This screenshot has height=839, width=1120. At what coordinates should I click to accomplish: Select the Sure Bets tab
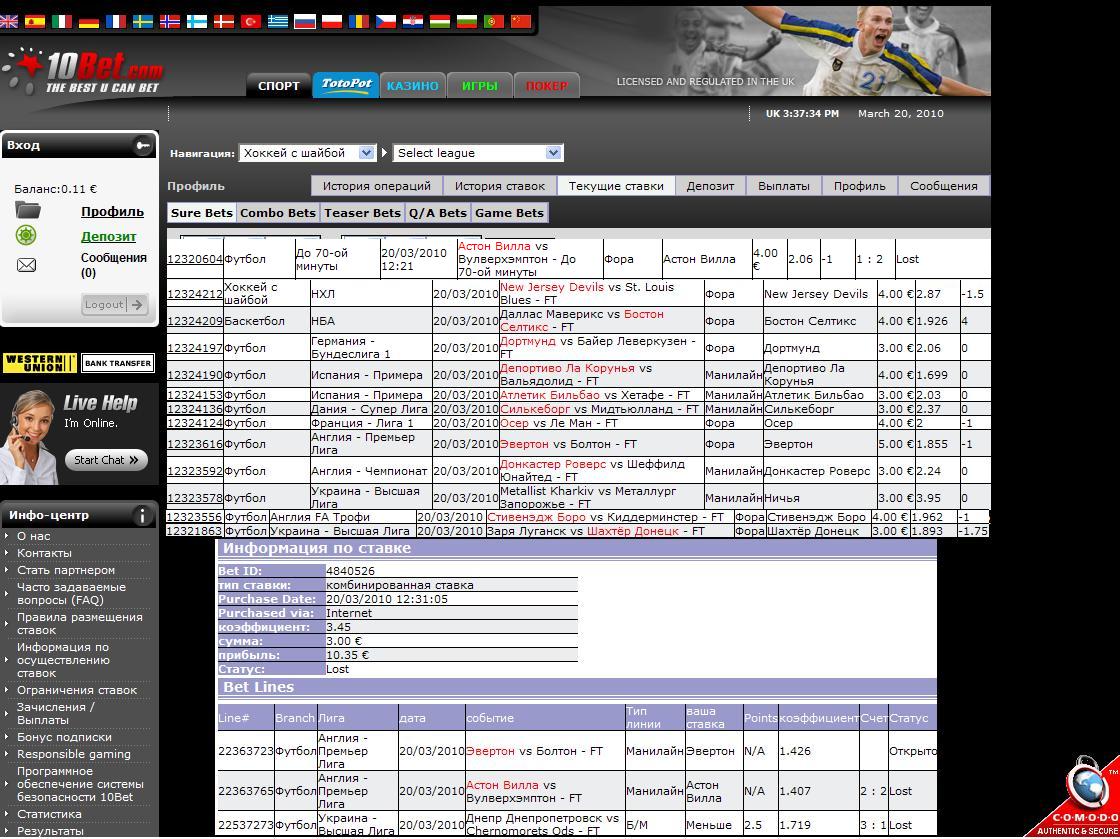click(x=202, y=213)
